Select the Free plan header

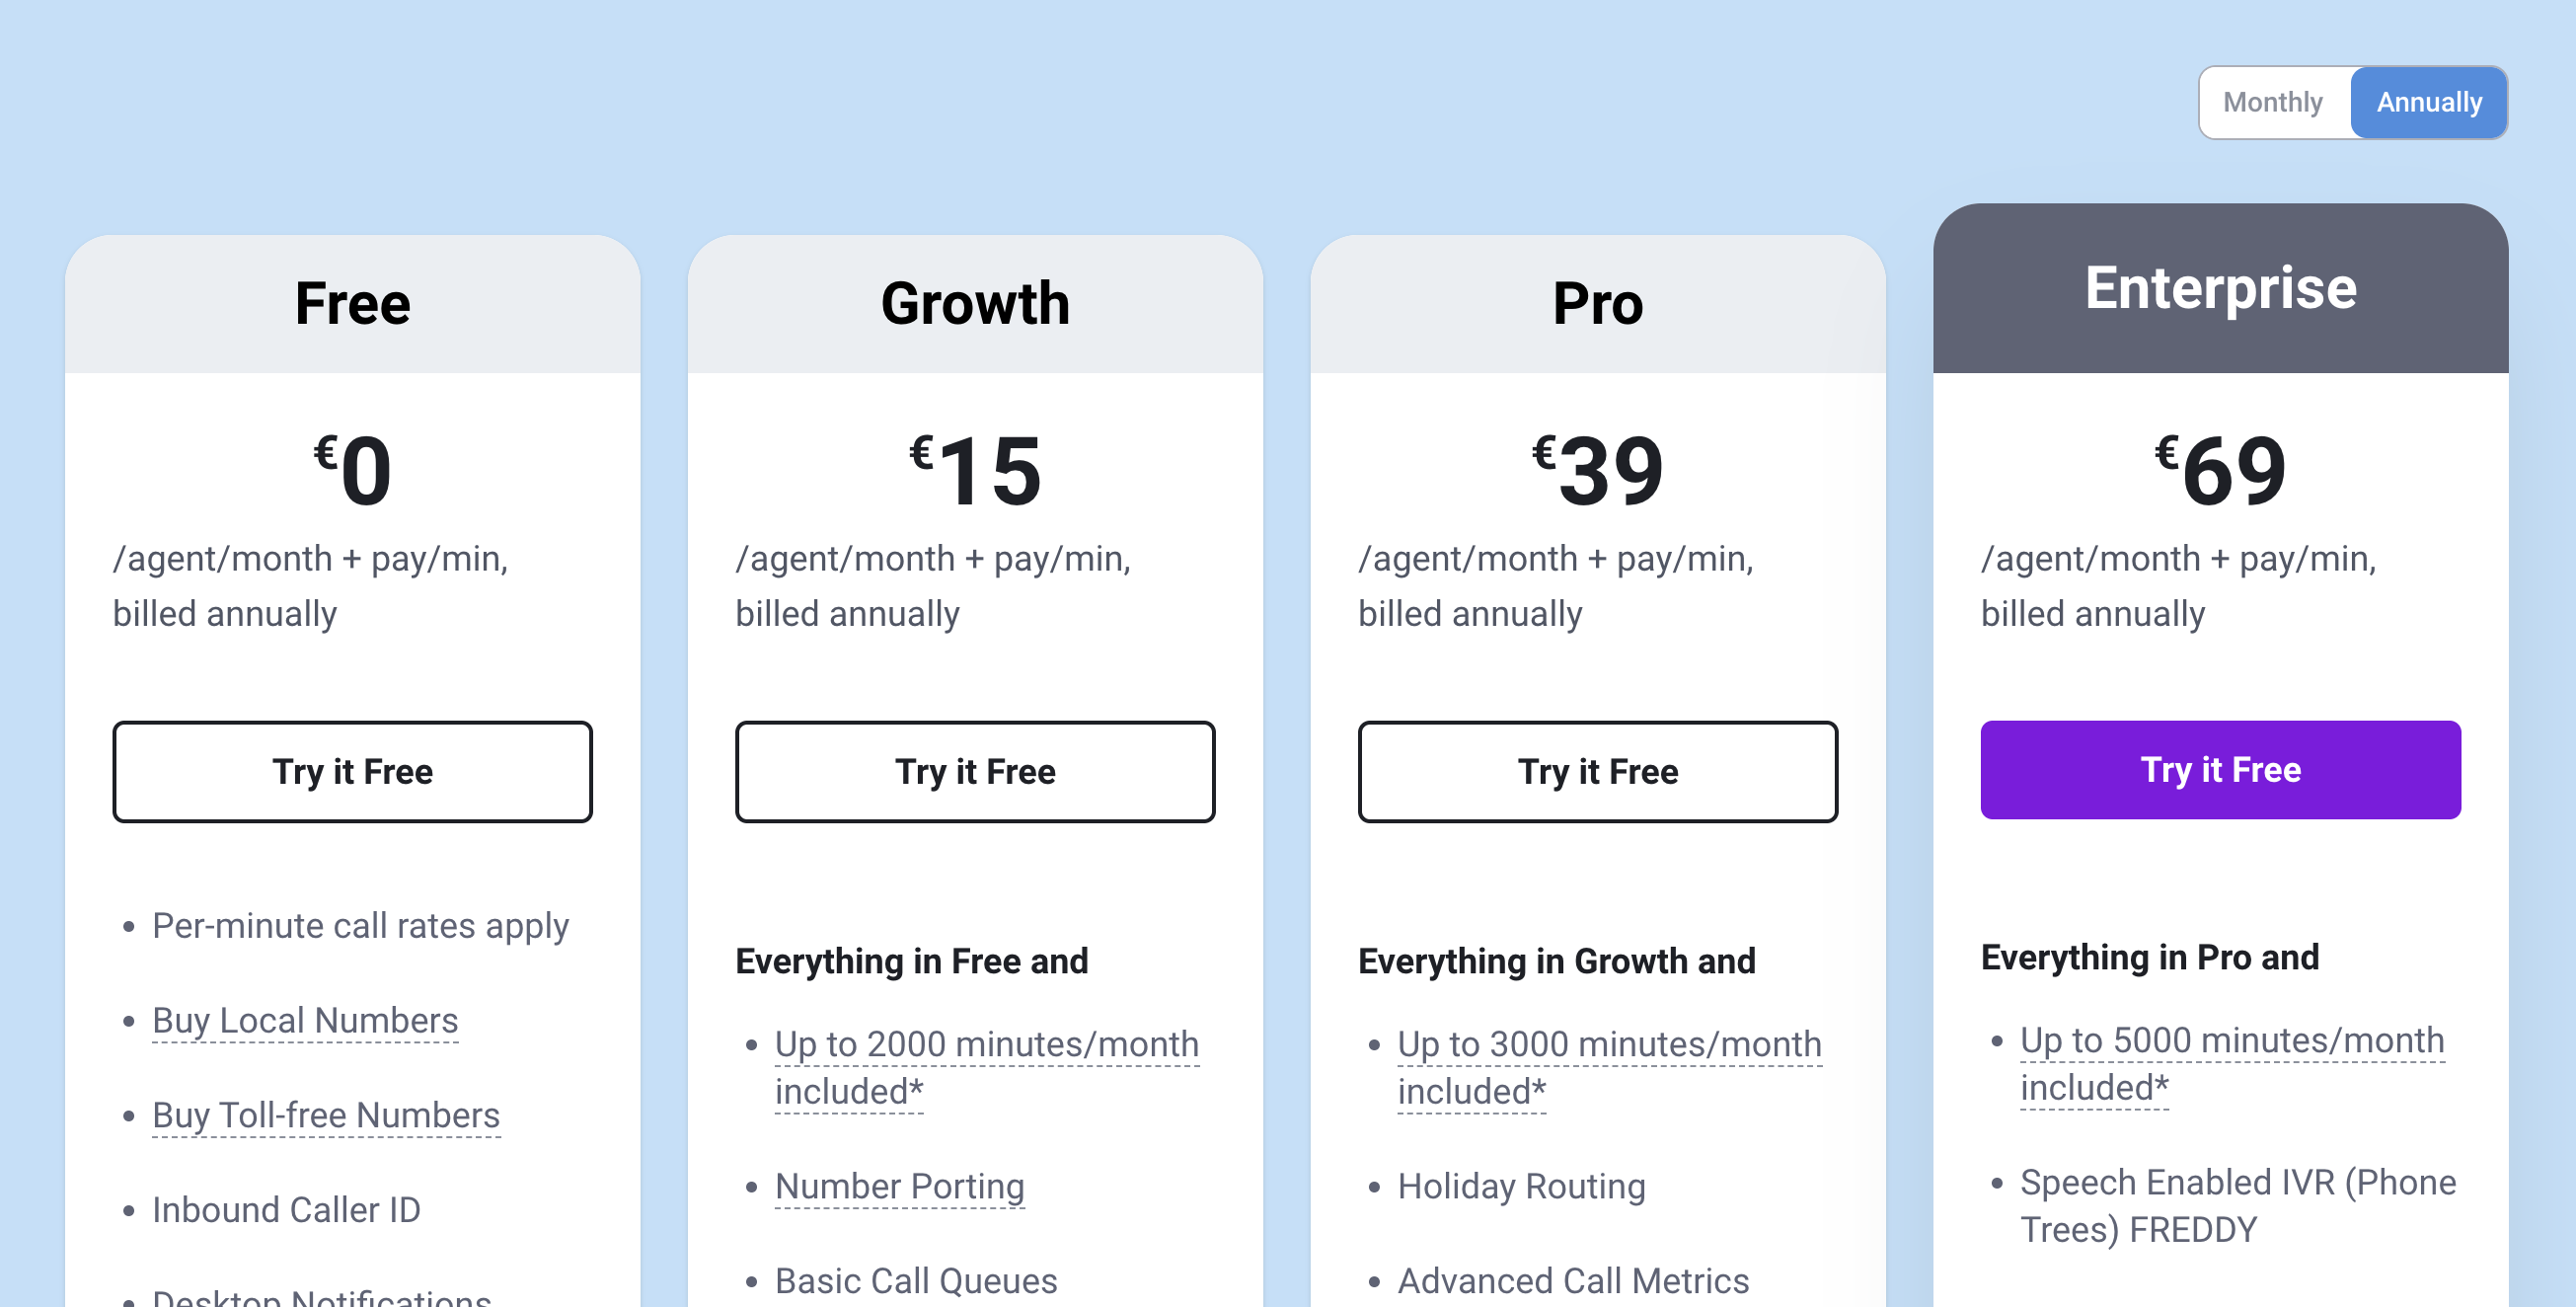coord(352,302)
